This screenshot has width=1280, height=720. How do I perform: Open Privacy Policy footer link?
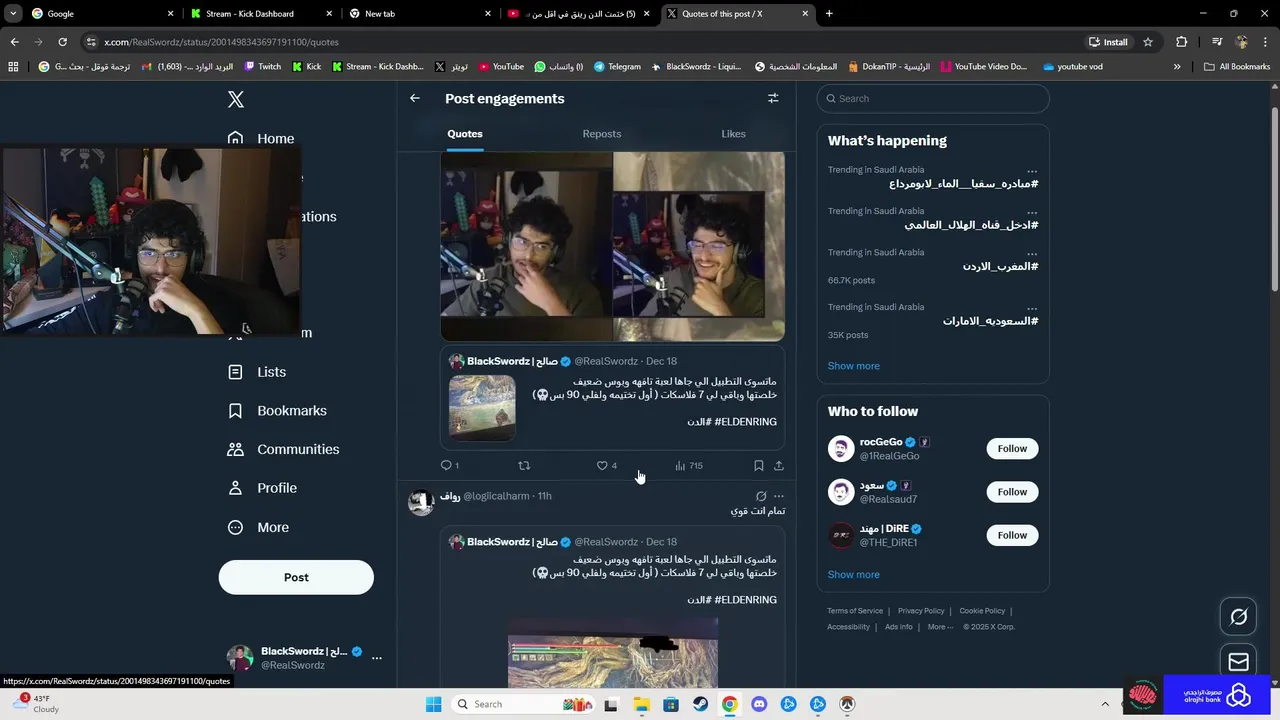click(921, 611)
